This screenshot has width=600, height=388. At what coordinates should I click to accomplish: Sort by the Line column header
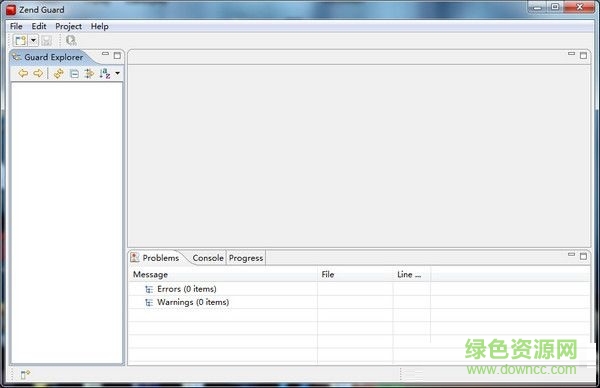(x=412, y=274)
